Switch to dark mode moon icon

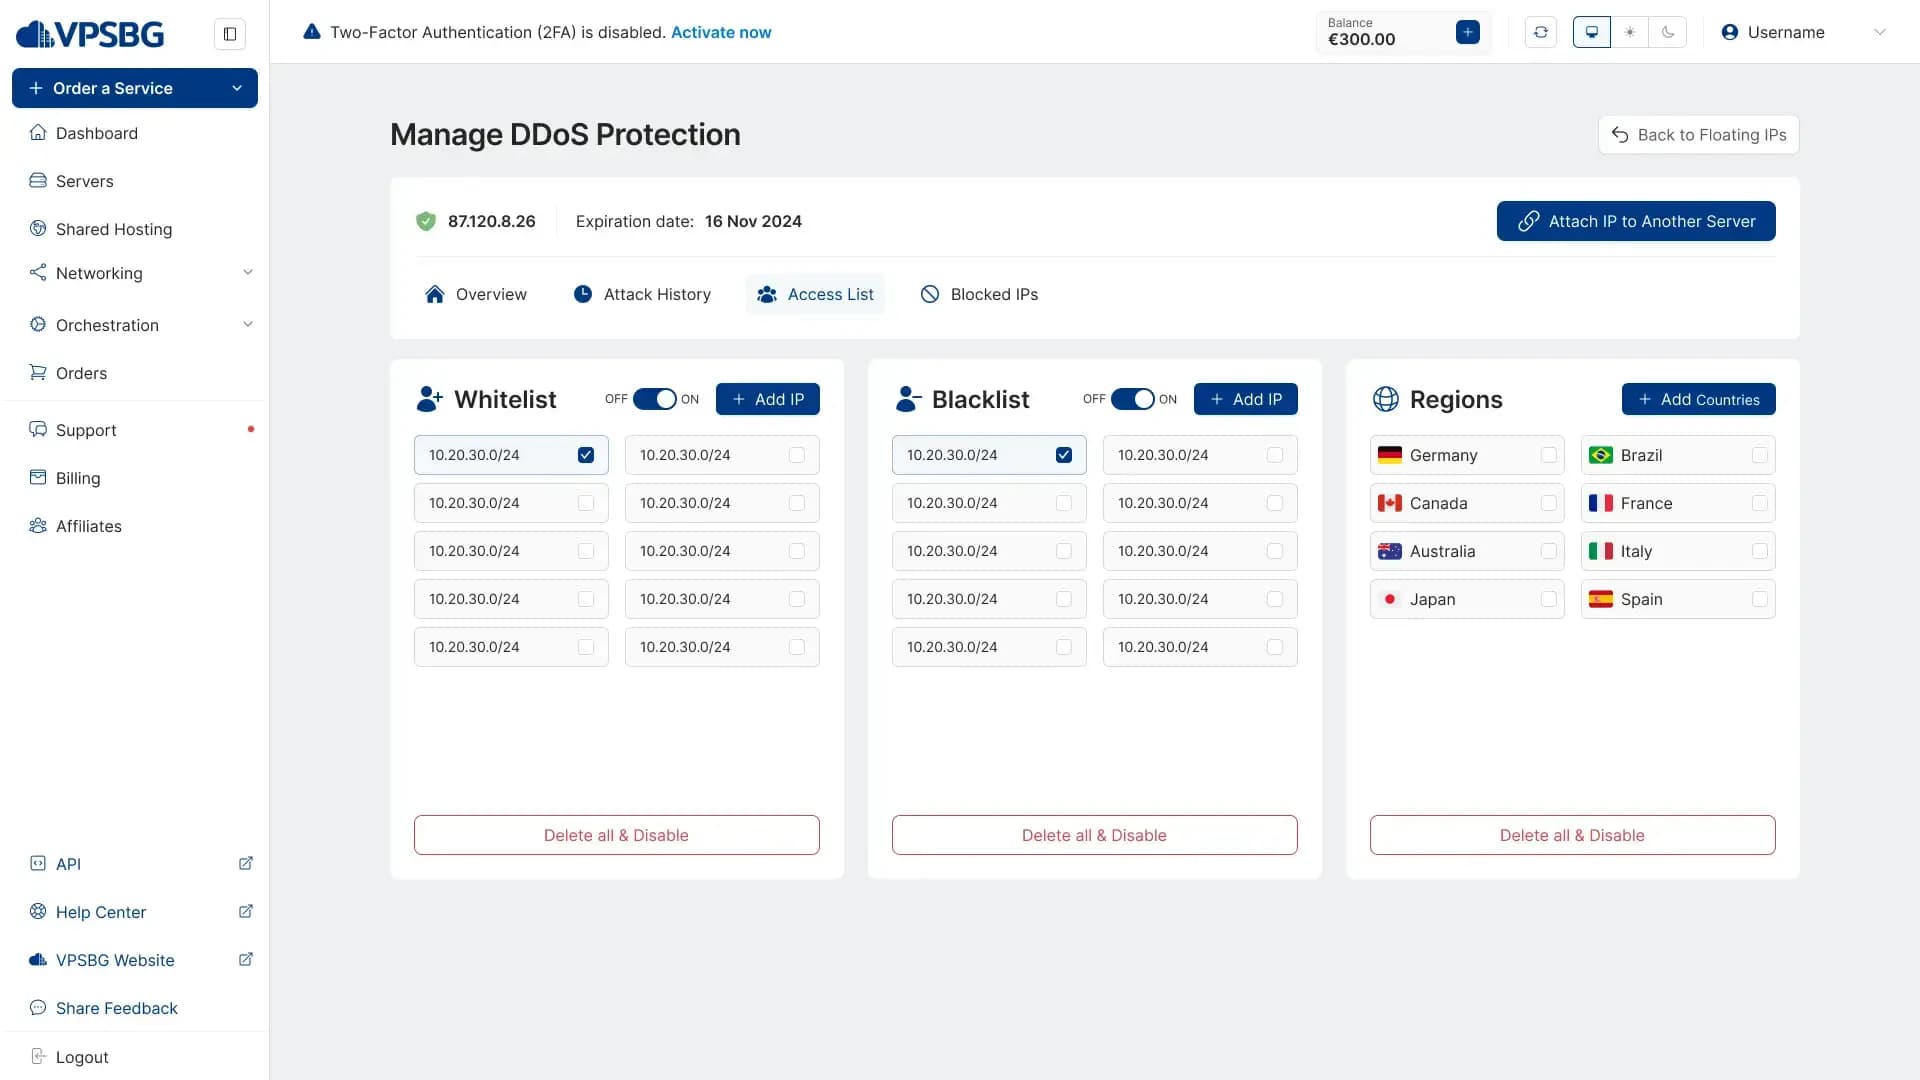tap(1668, 32)
